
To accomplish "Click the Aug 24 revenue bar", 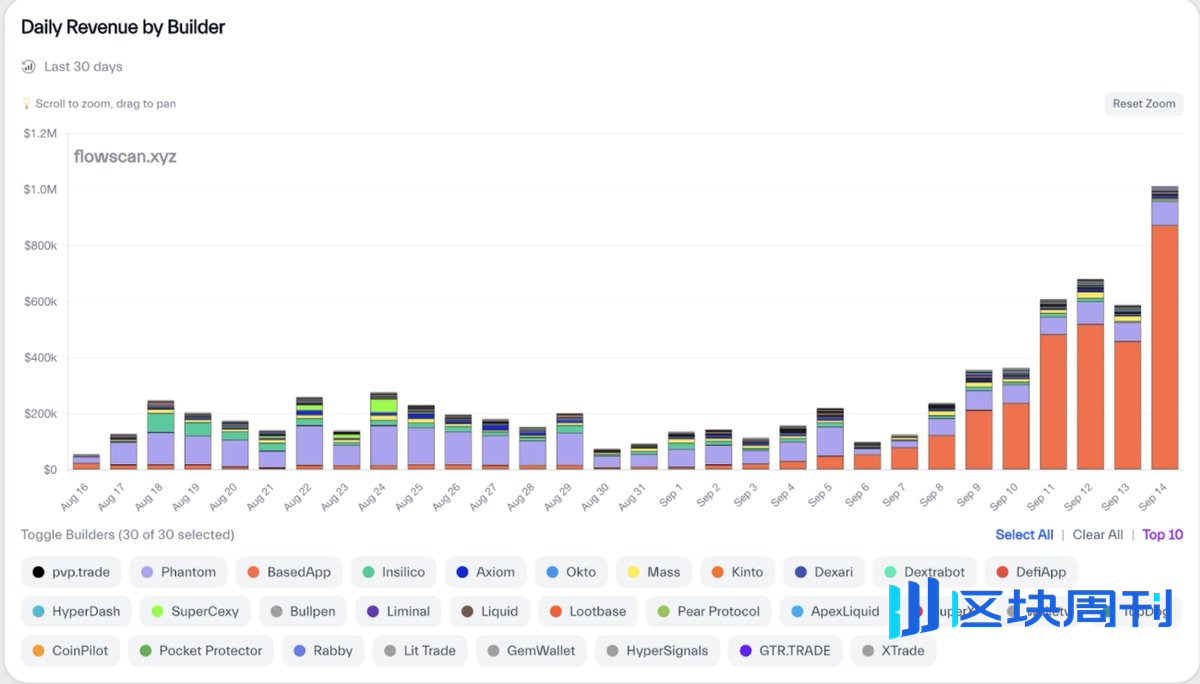I will 384,431.
